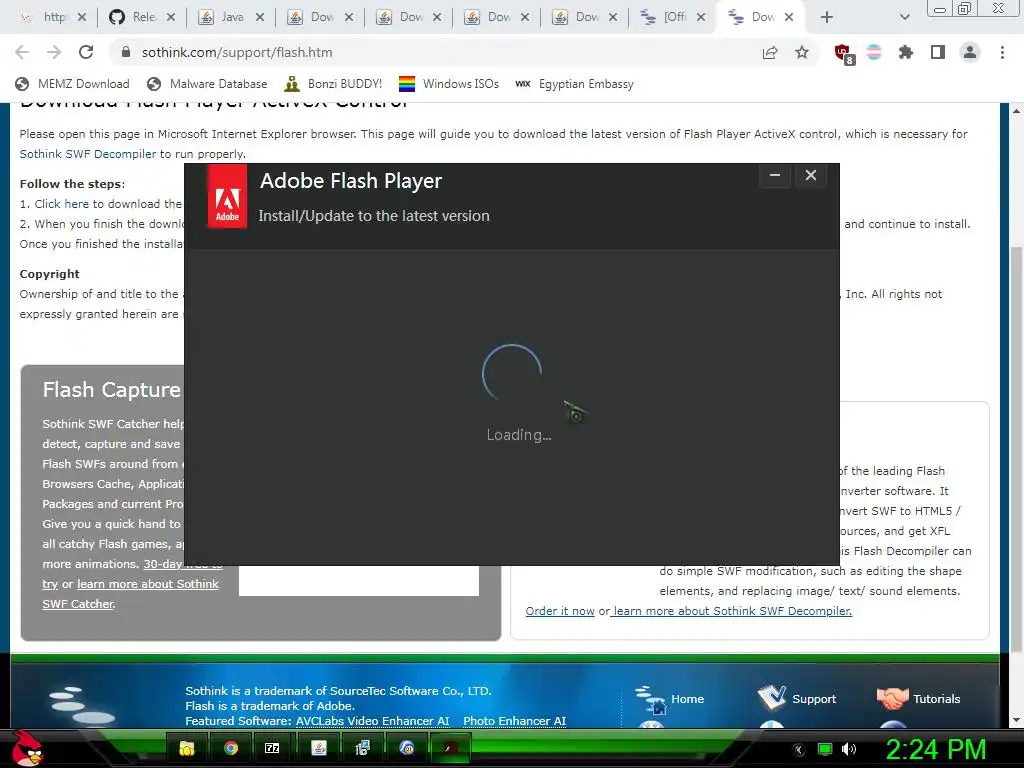
Task: Close the Adobe Flash Player dialog
Action: (810, 175)
